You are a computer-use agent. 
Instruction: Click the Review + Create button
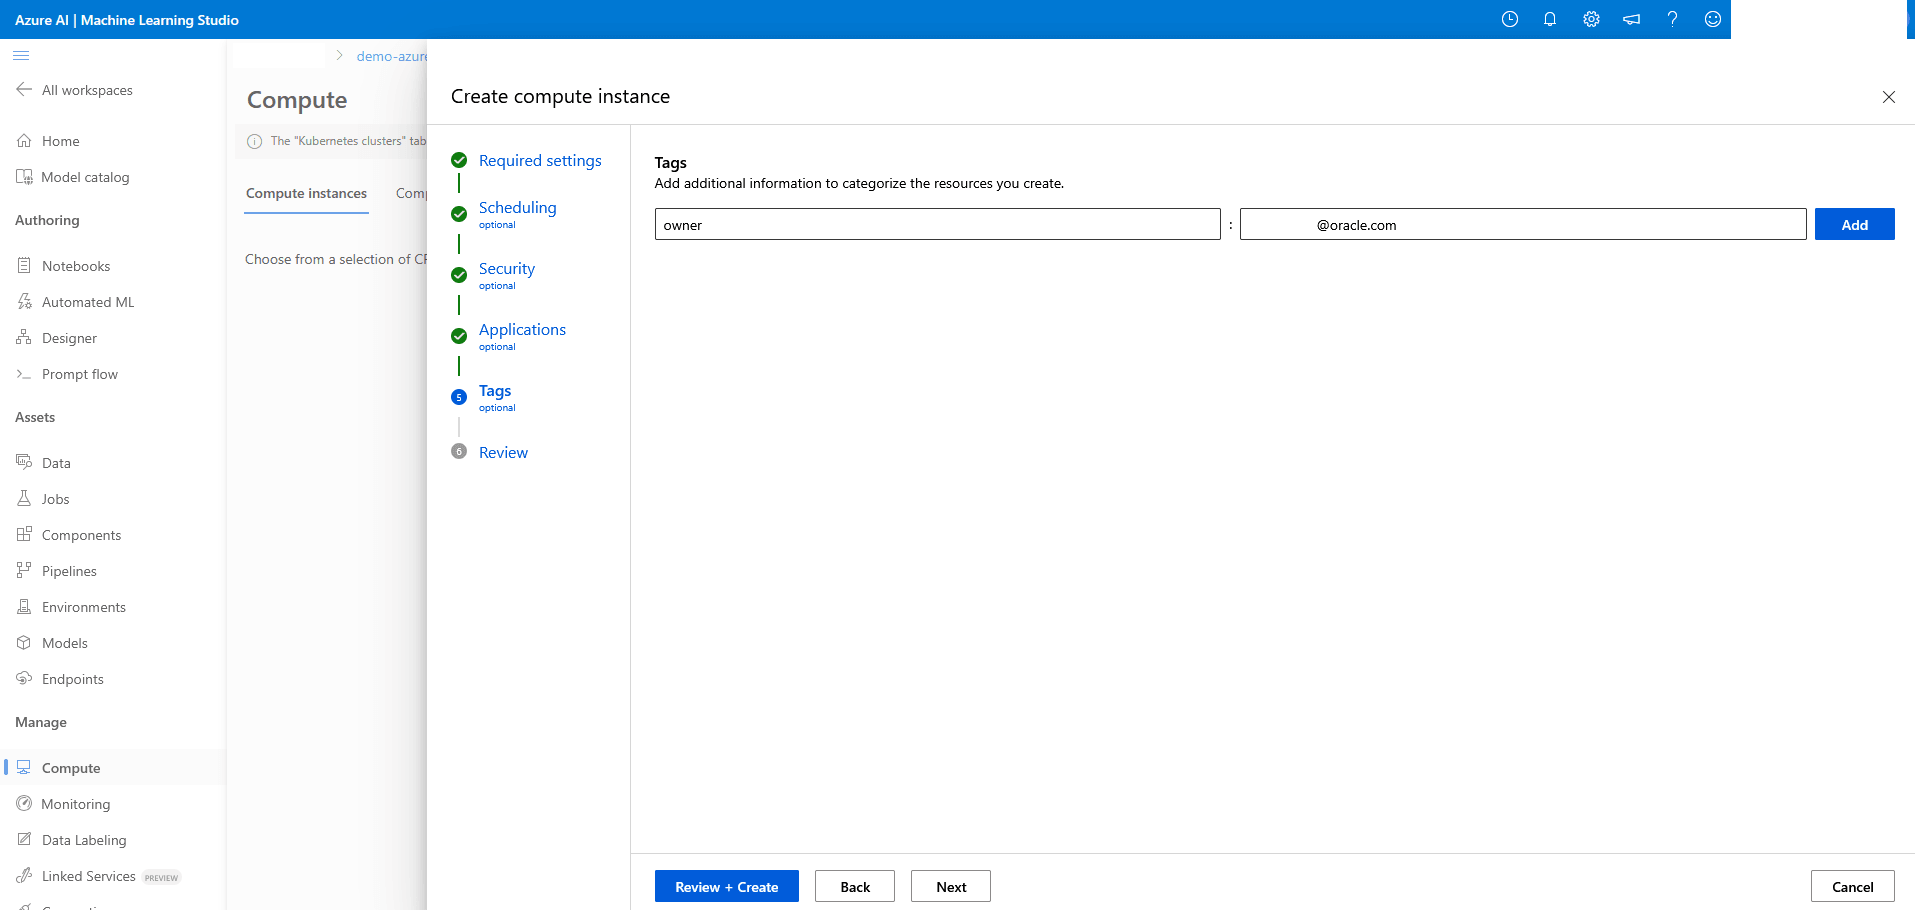point(726,886)
